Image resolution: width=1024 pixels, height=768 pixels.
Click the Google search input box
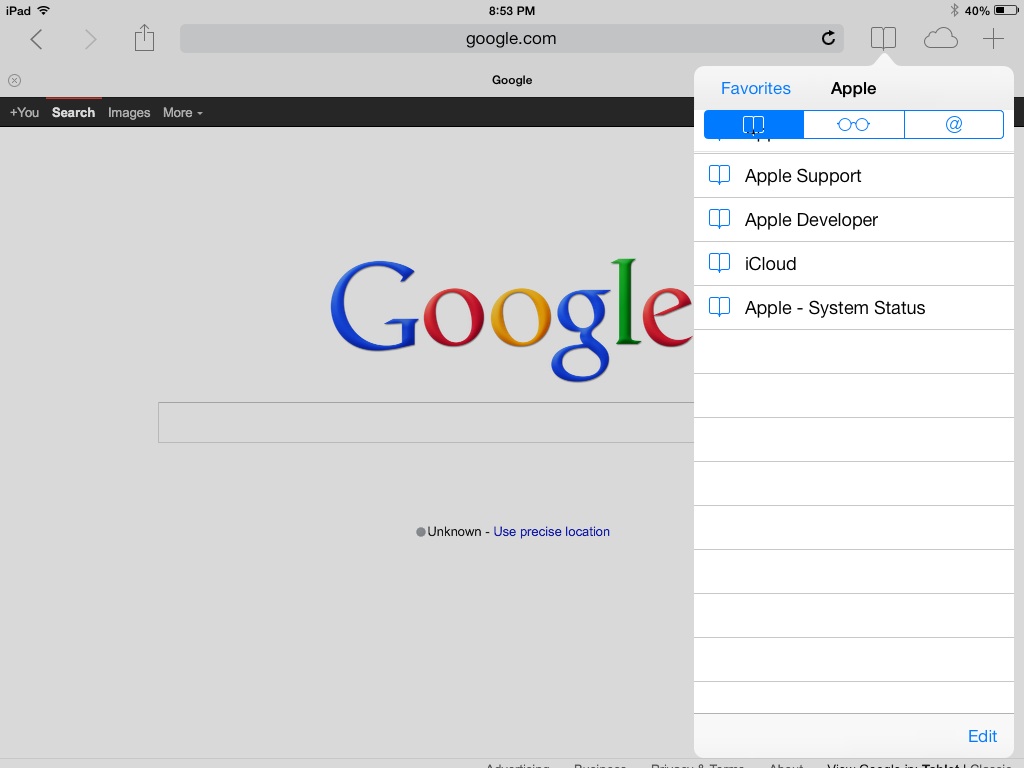(x=426, y=423)
